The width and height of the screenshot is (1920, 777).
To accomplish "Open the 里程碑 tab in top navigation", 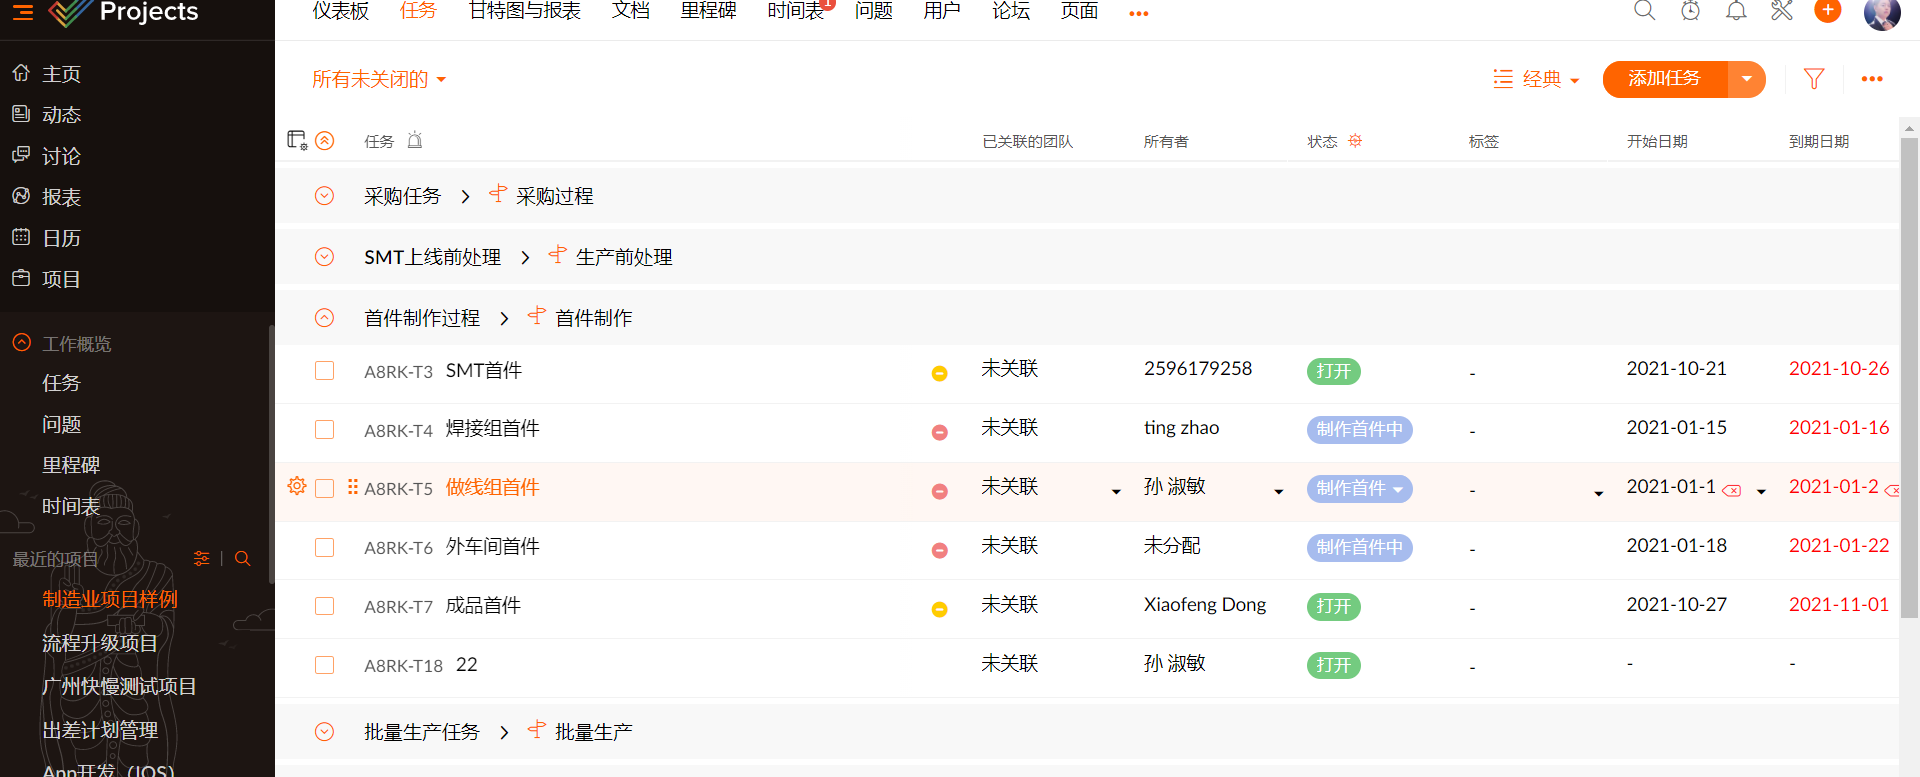I will coord(708,11).
